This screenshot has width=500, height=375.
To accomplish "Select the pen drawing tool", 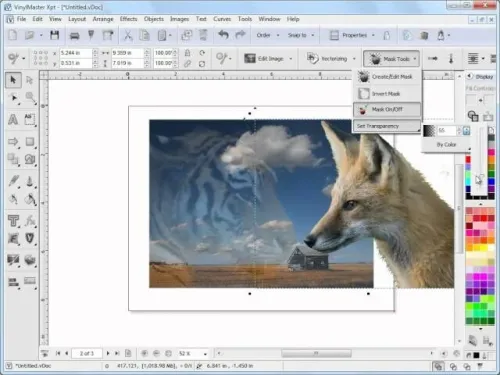I will point(14,181).
